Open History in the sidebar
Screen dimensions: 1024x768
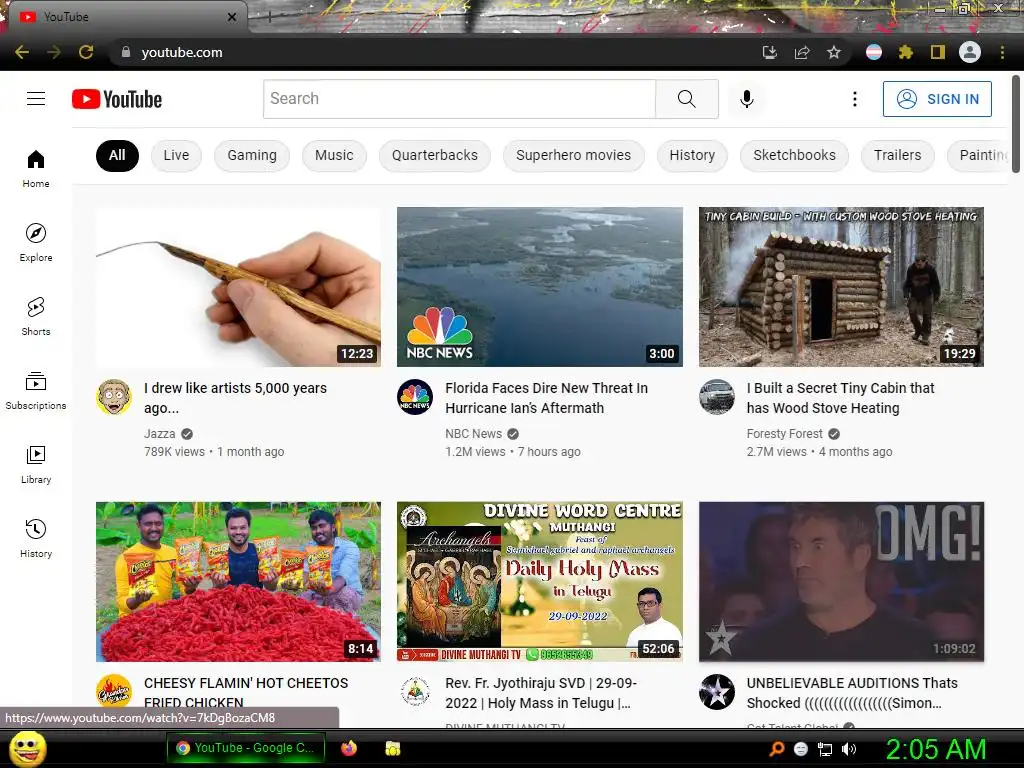(x=36, y=538)
